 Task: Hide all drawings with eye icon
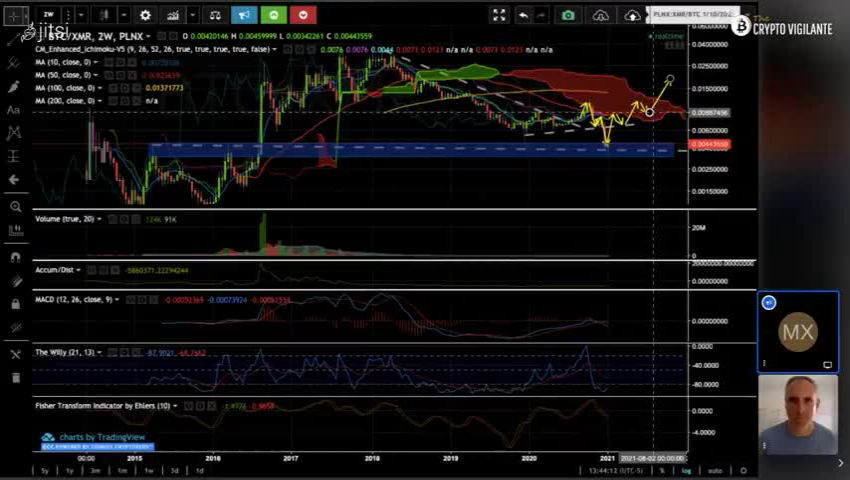click(15, 328)
